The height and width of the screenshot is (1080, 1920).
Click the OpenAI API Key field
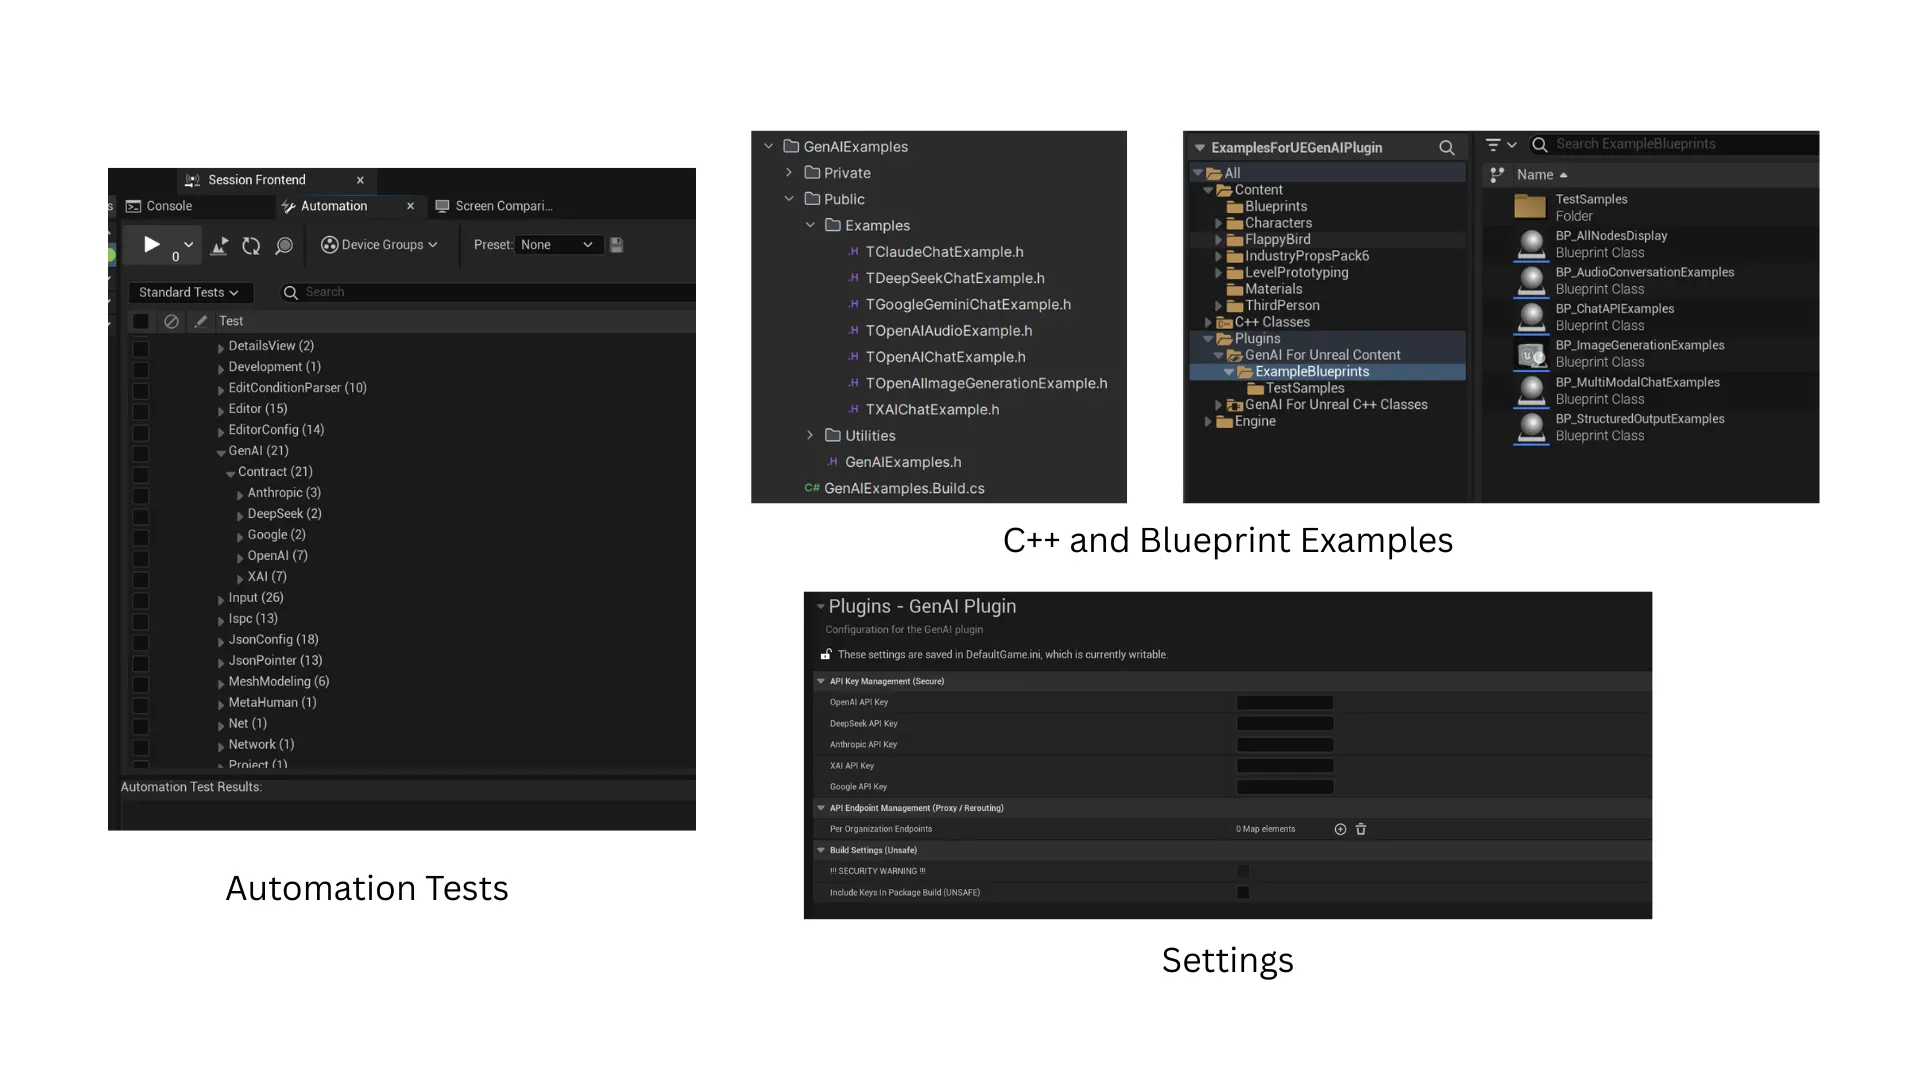tap(1285, 703)
